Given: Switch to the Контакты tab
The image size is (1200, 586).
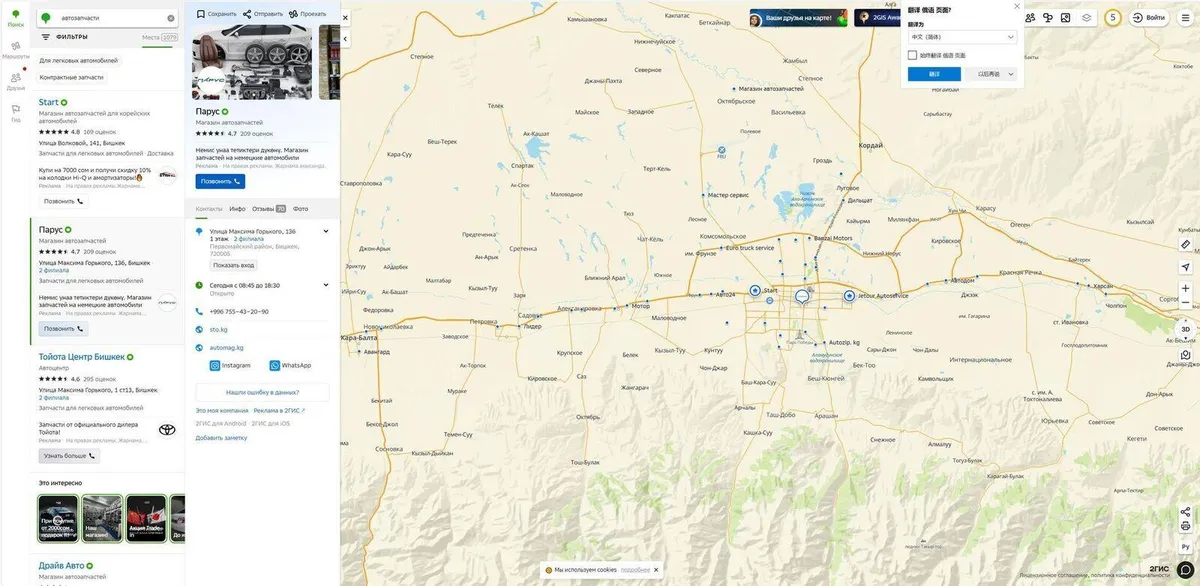Looking at the screenshot, I should coord(209,209).
